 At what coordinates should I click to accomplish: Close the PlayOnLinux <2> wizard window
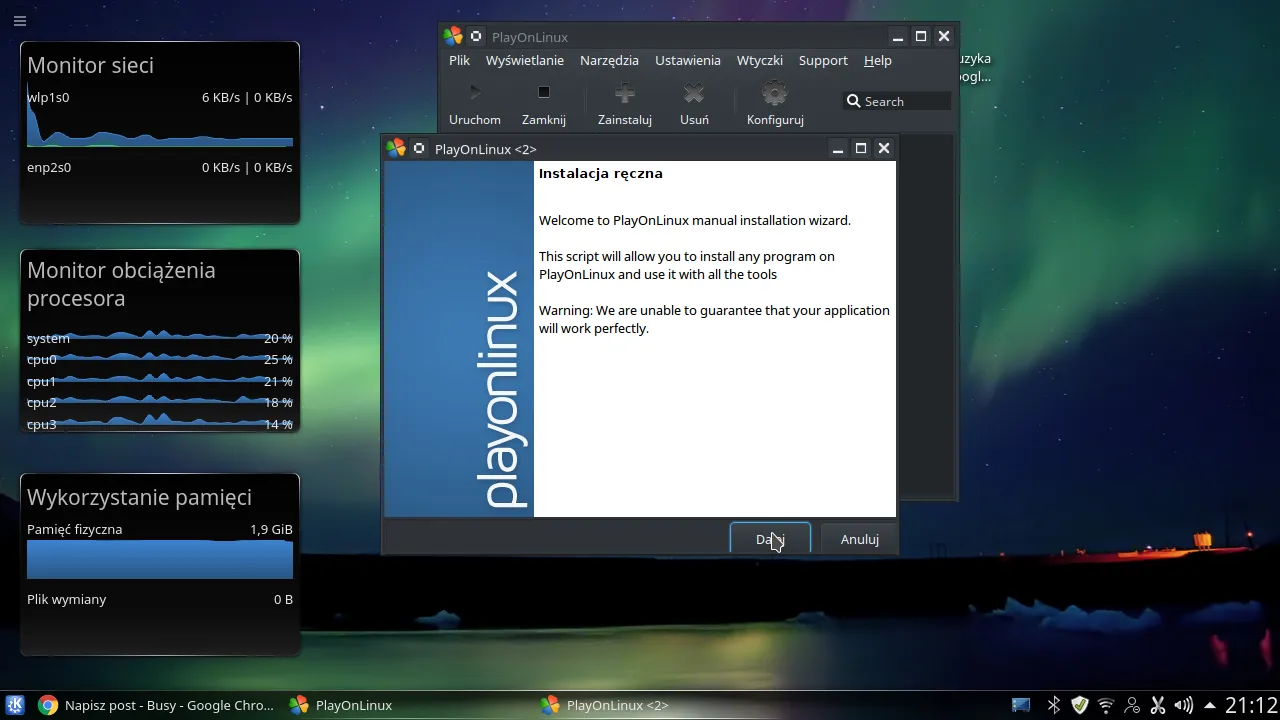884,148
